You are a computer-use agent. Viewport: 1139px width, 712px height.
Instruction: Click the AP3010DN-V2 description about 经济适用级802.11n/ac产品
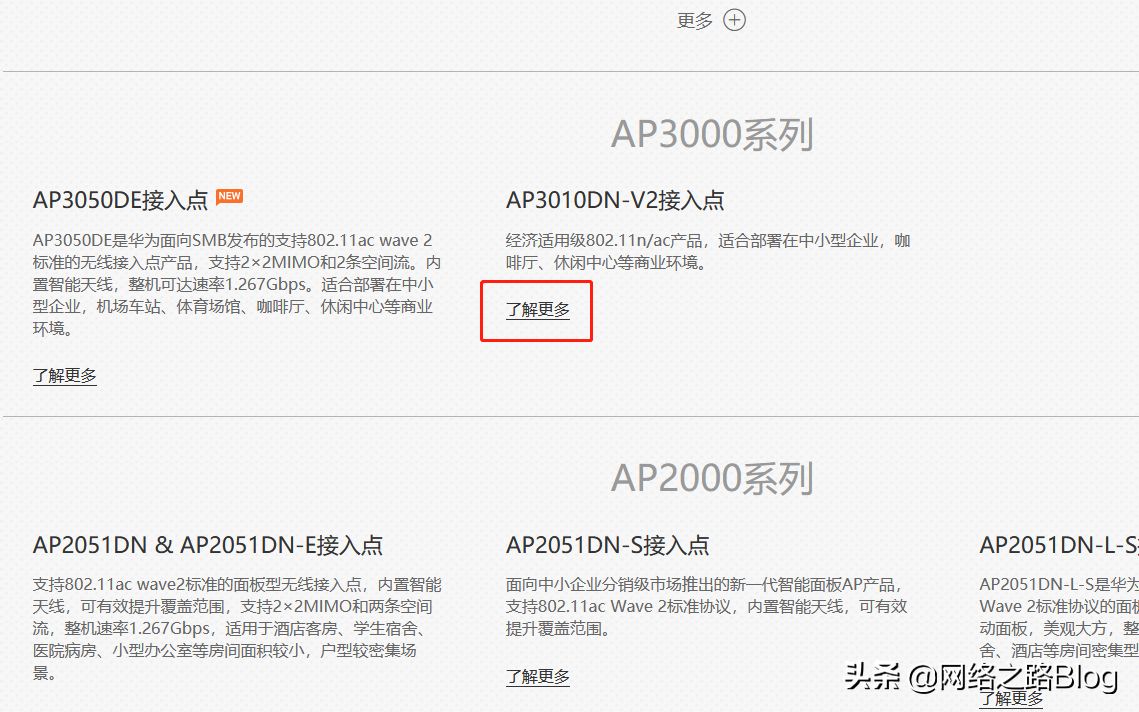pyautogui.click(x=708, y=251)
